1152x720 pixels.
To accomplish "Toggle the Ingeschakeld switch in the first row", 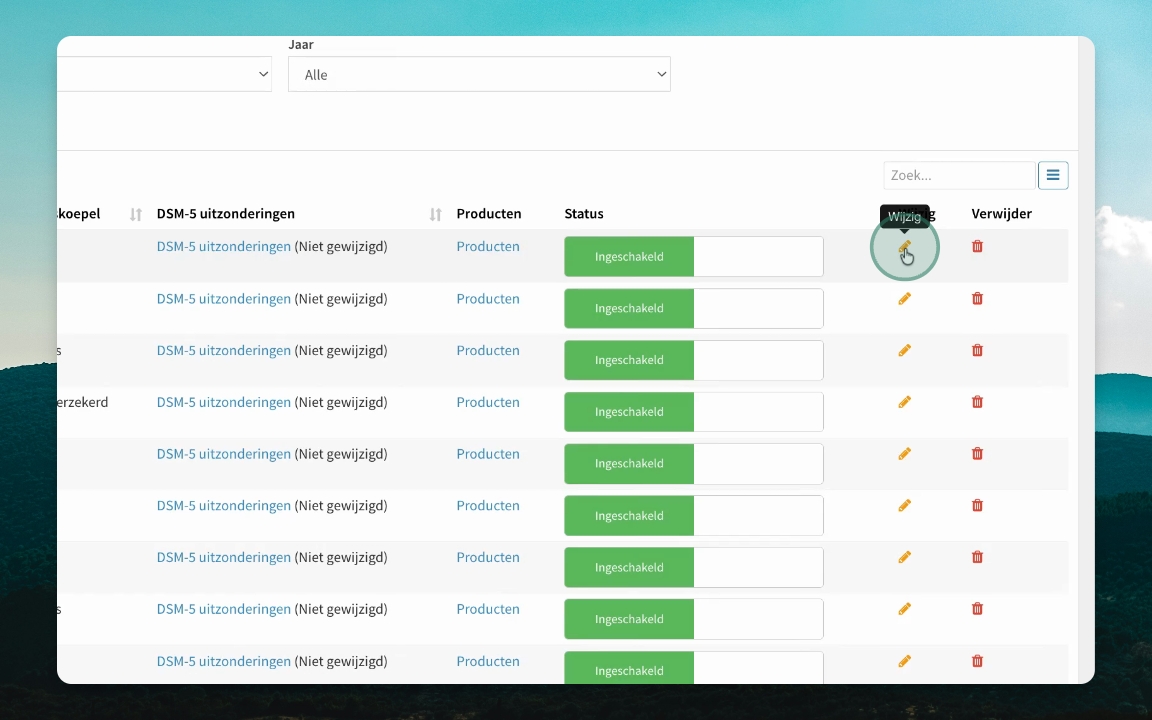I will coord(694,256).
